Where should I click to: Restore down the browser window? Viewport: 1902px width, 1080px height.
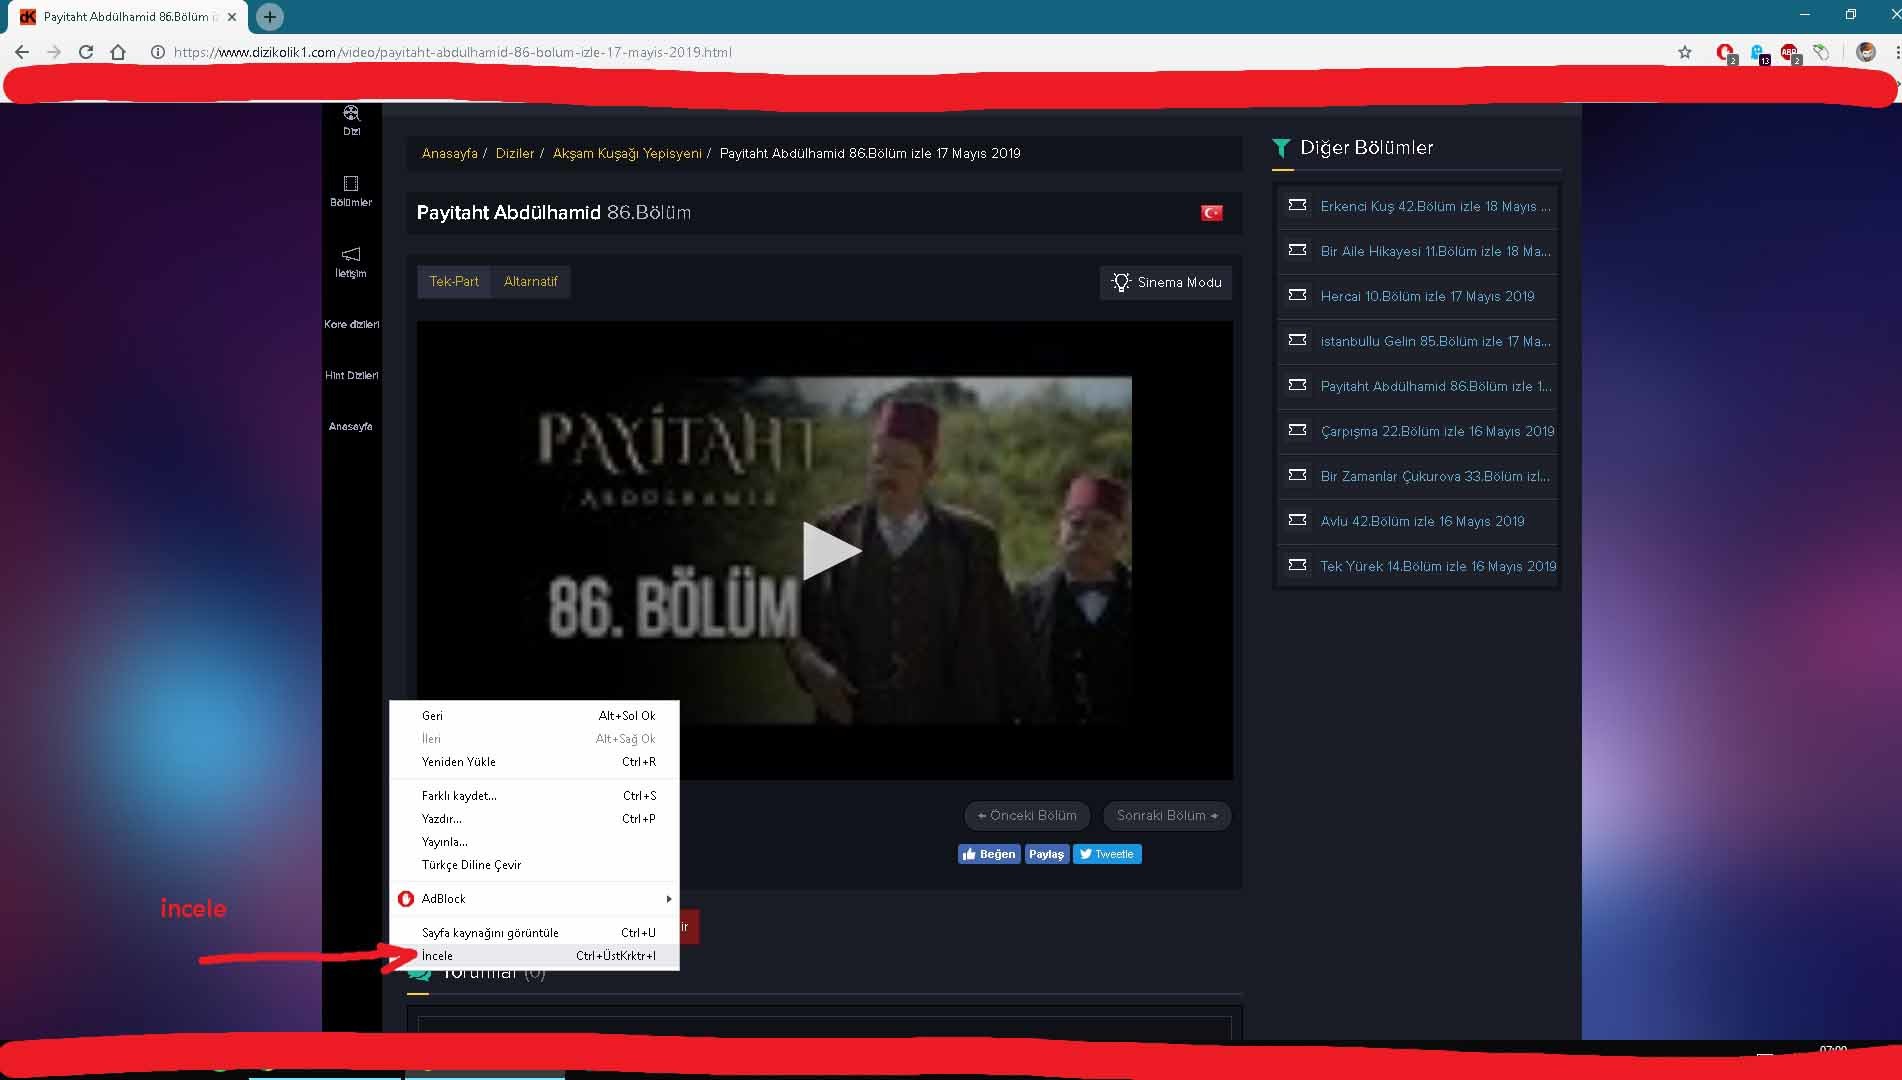click(1850, 14)
